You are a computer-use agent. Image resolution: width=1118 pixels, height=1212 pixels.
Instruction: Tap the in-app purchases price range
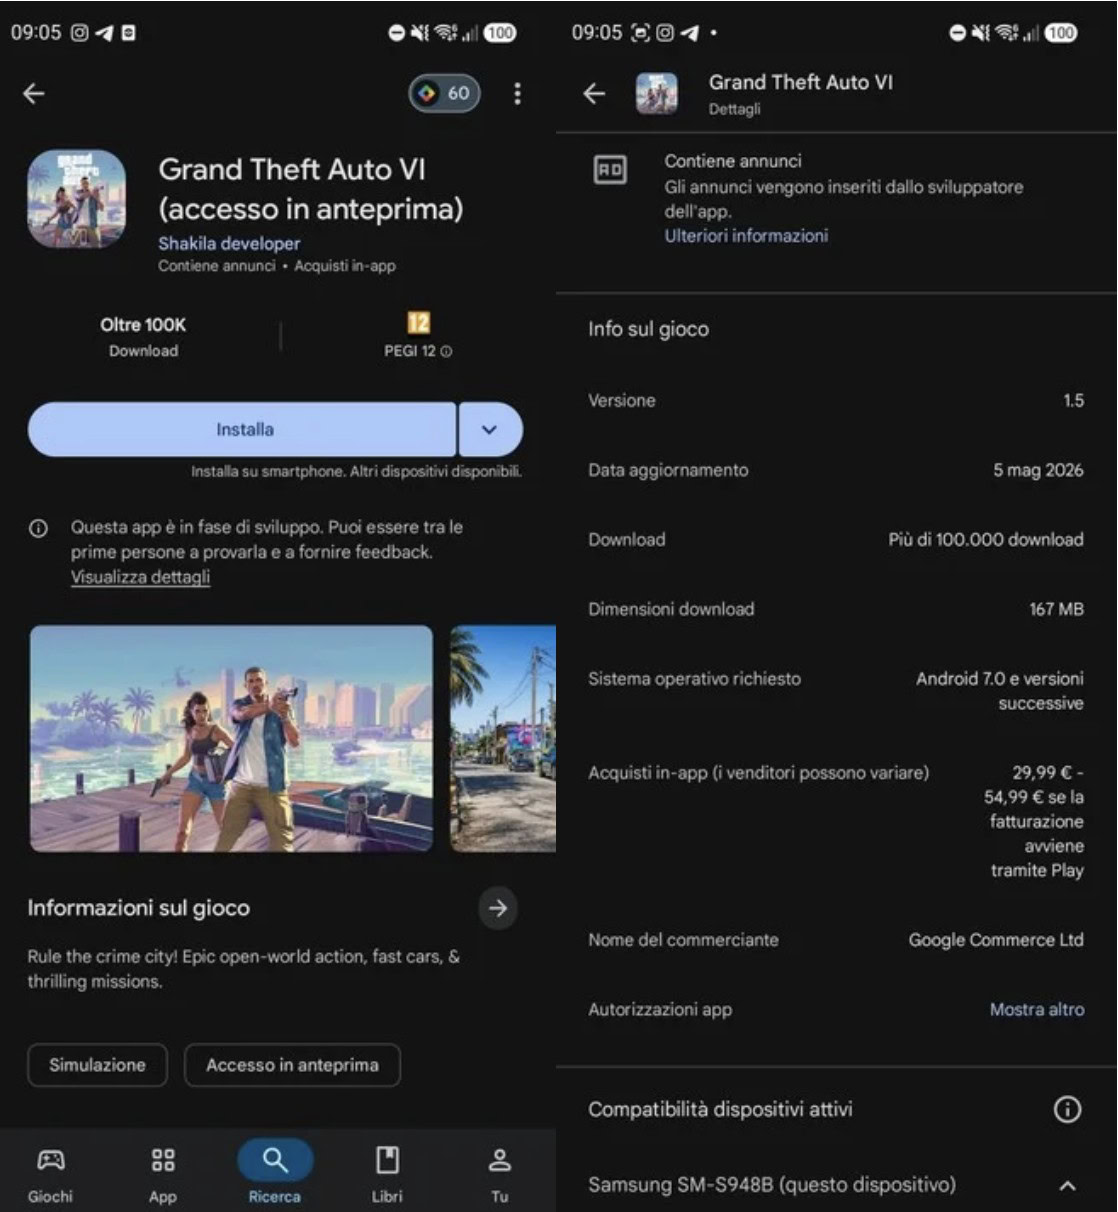pyautogui.click(x=1034, y=821)
